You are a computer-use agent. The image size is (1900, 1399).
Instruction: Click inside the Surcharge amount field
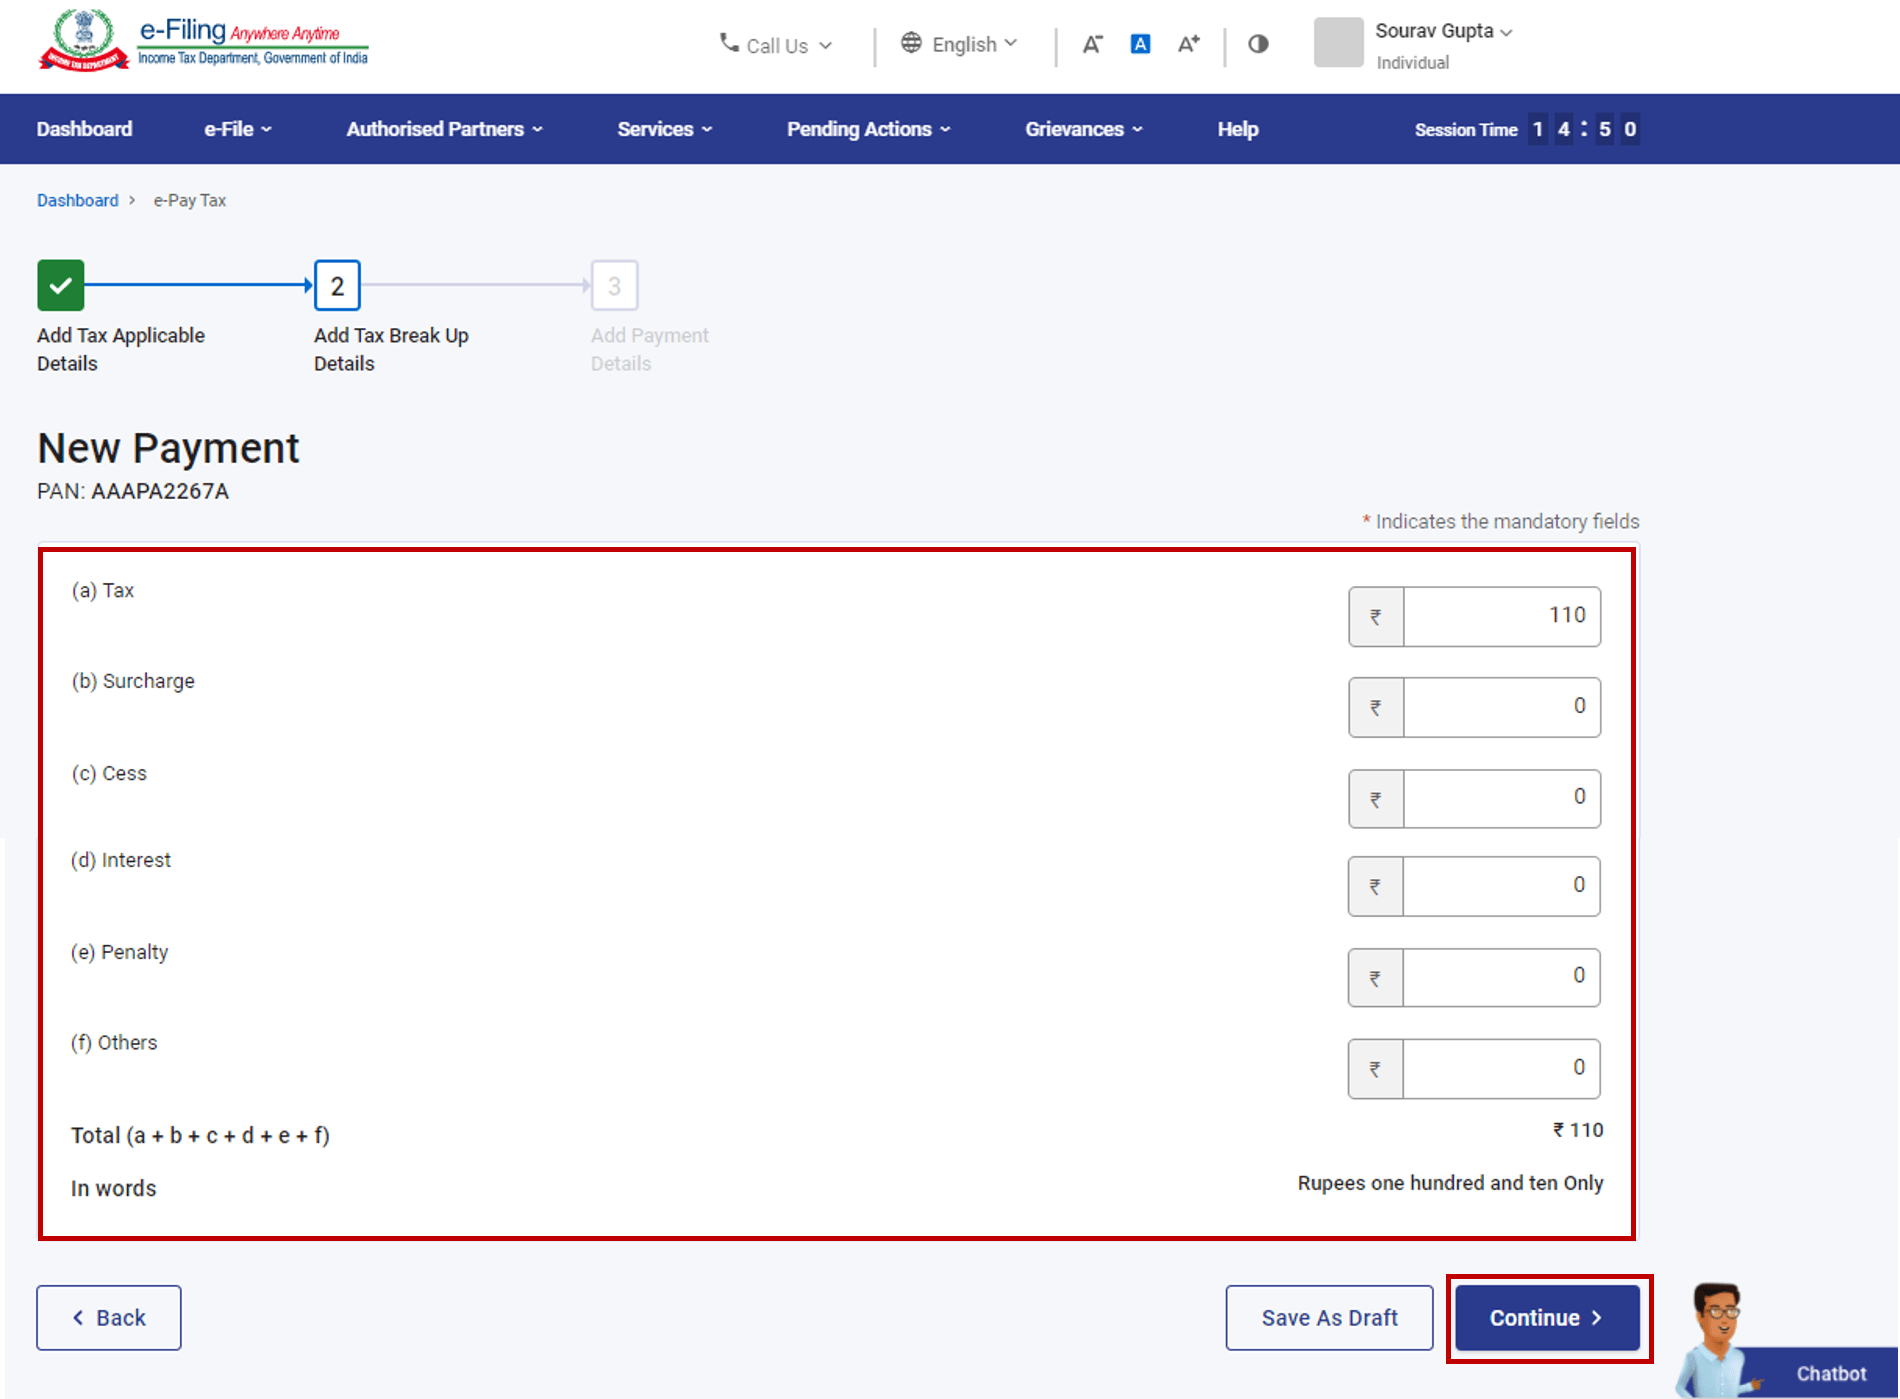click(1500, 707)
